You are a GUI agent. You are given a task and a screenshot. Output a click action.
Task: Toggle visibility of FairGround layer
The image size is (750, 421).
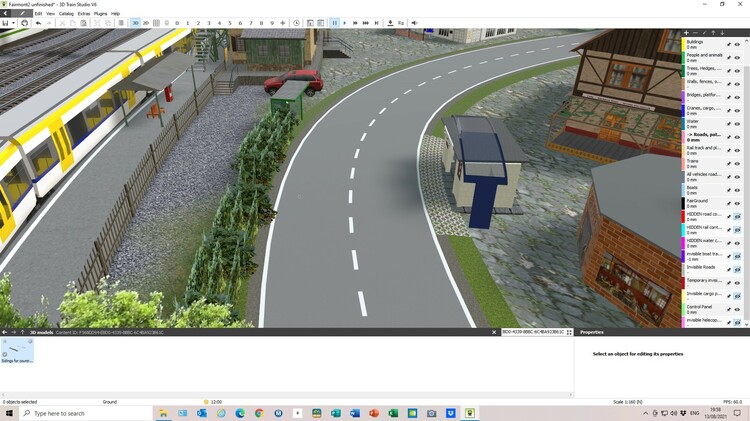(737, 203)
